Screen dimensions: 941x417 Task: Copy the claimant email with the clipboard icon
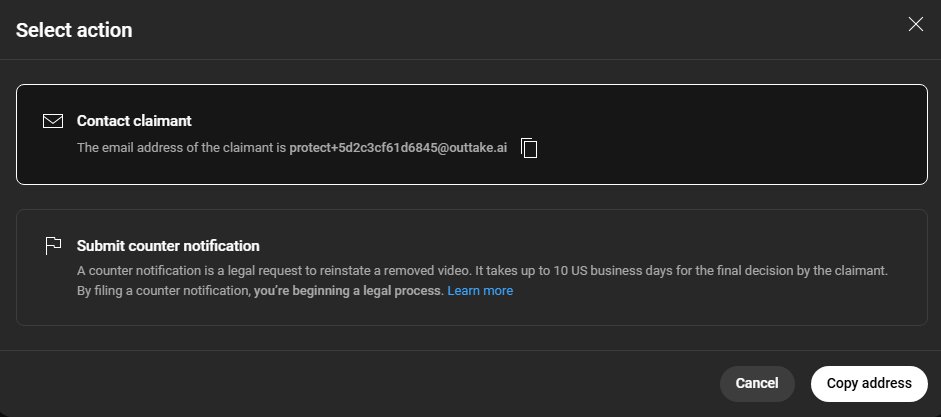[x=529, y=148]
